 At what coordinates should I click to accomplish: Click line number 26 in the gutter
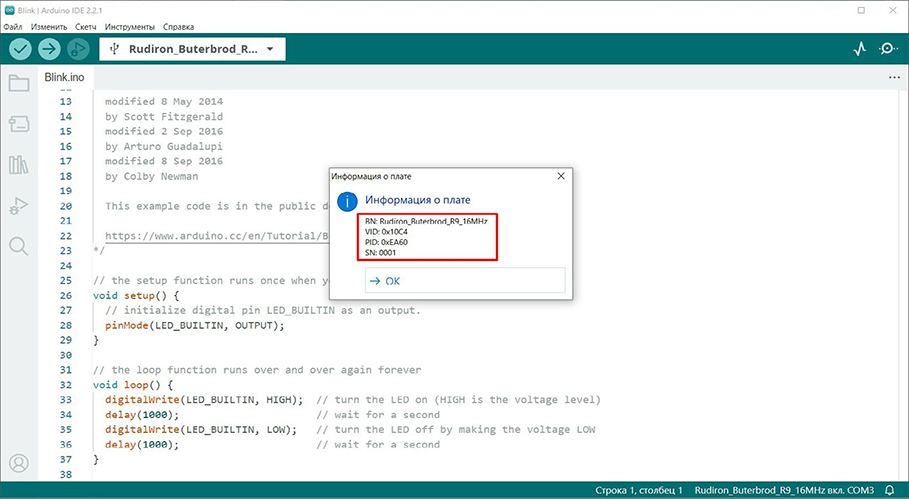66,296
